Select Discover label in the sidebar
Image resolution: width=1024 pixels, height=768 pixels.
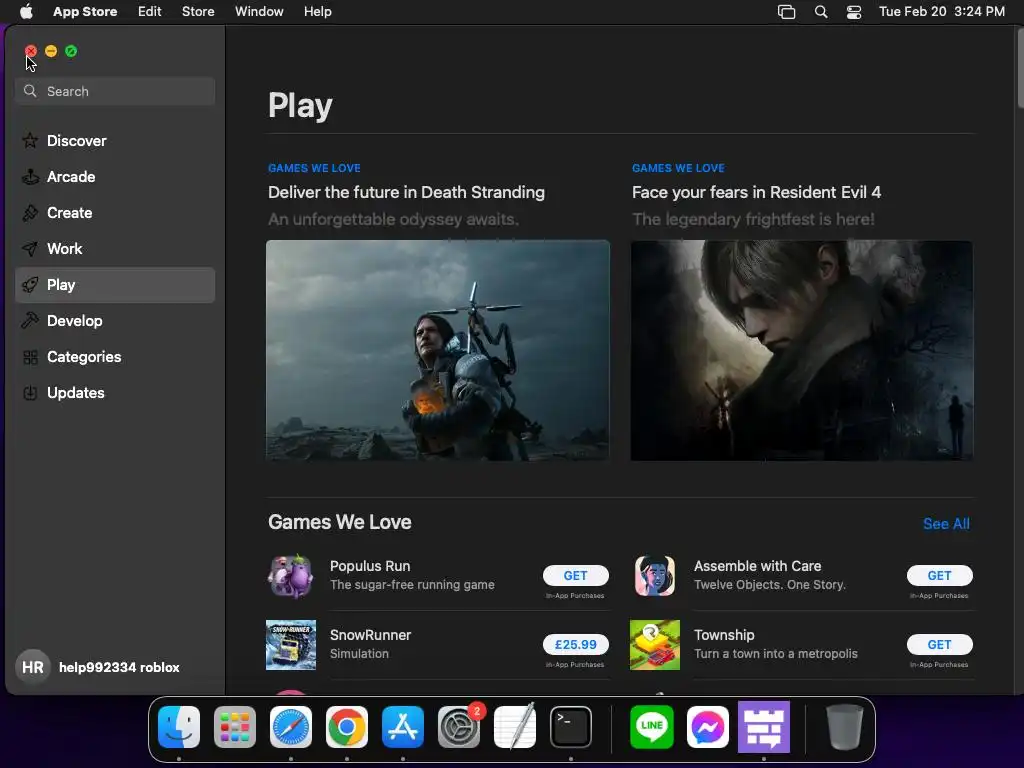76,141
